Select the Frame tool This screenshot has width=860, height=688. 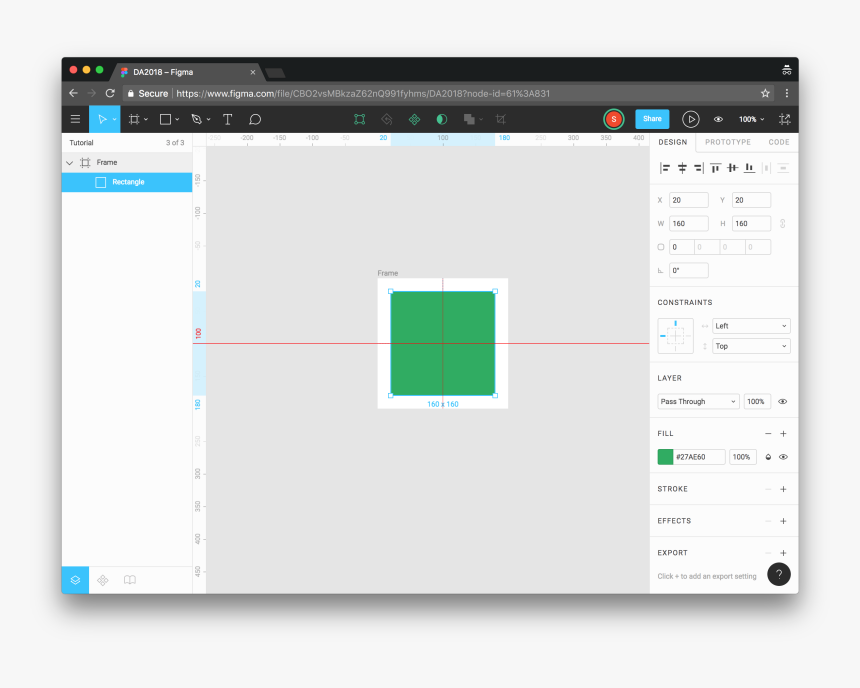tap(136, 119)
